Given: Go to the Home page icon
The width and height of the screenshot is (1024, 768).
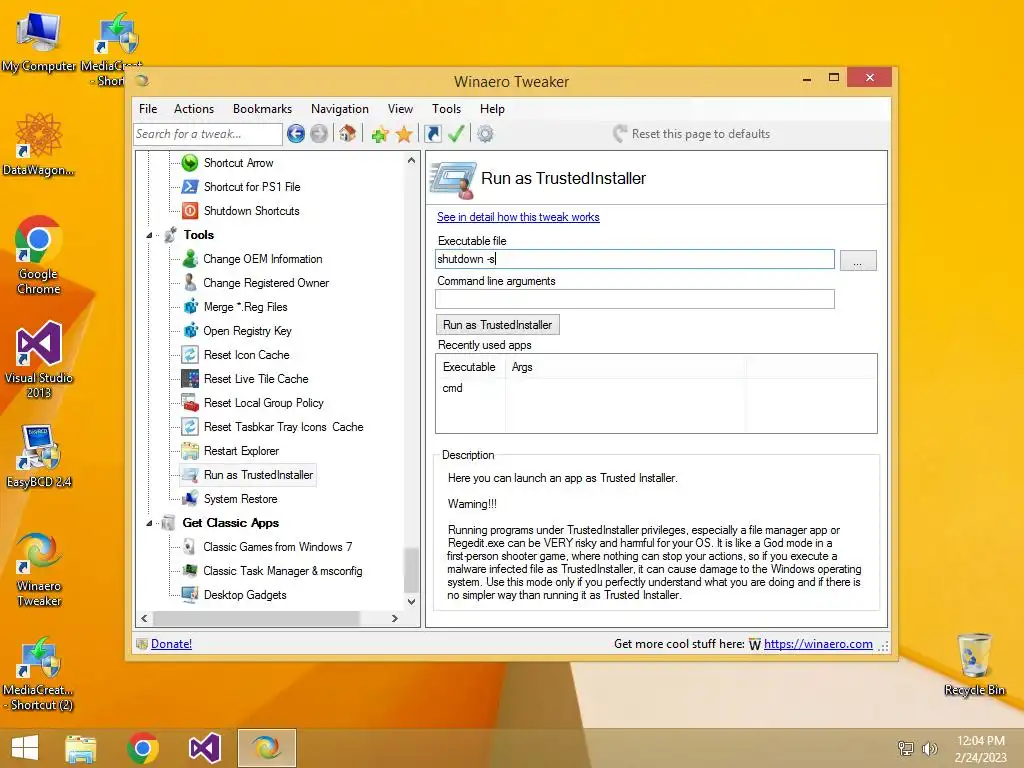Looking at the screenshot, I should 347,134.
